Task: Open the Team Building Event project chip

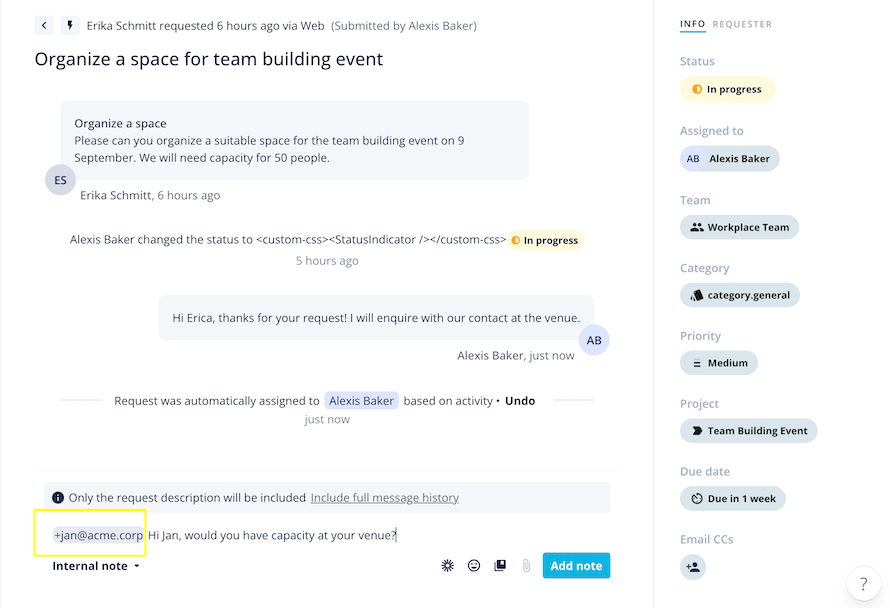Action: (748, 431)
